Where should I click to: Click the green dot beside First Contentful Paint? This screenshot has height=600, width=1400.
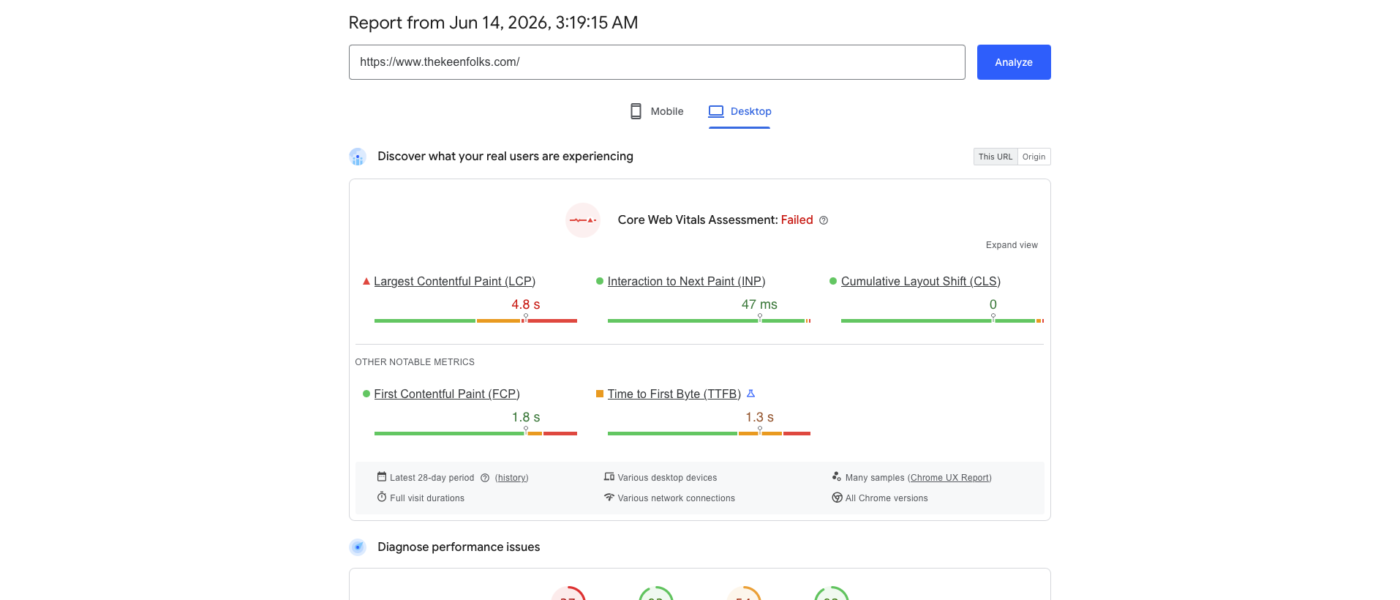366,394
